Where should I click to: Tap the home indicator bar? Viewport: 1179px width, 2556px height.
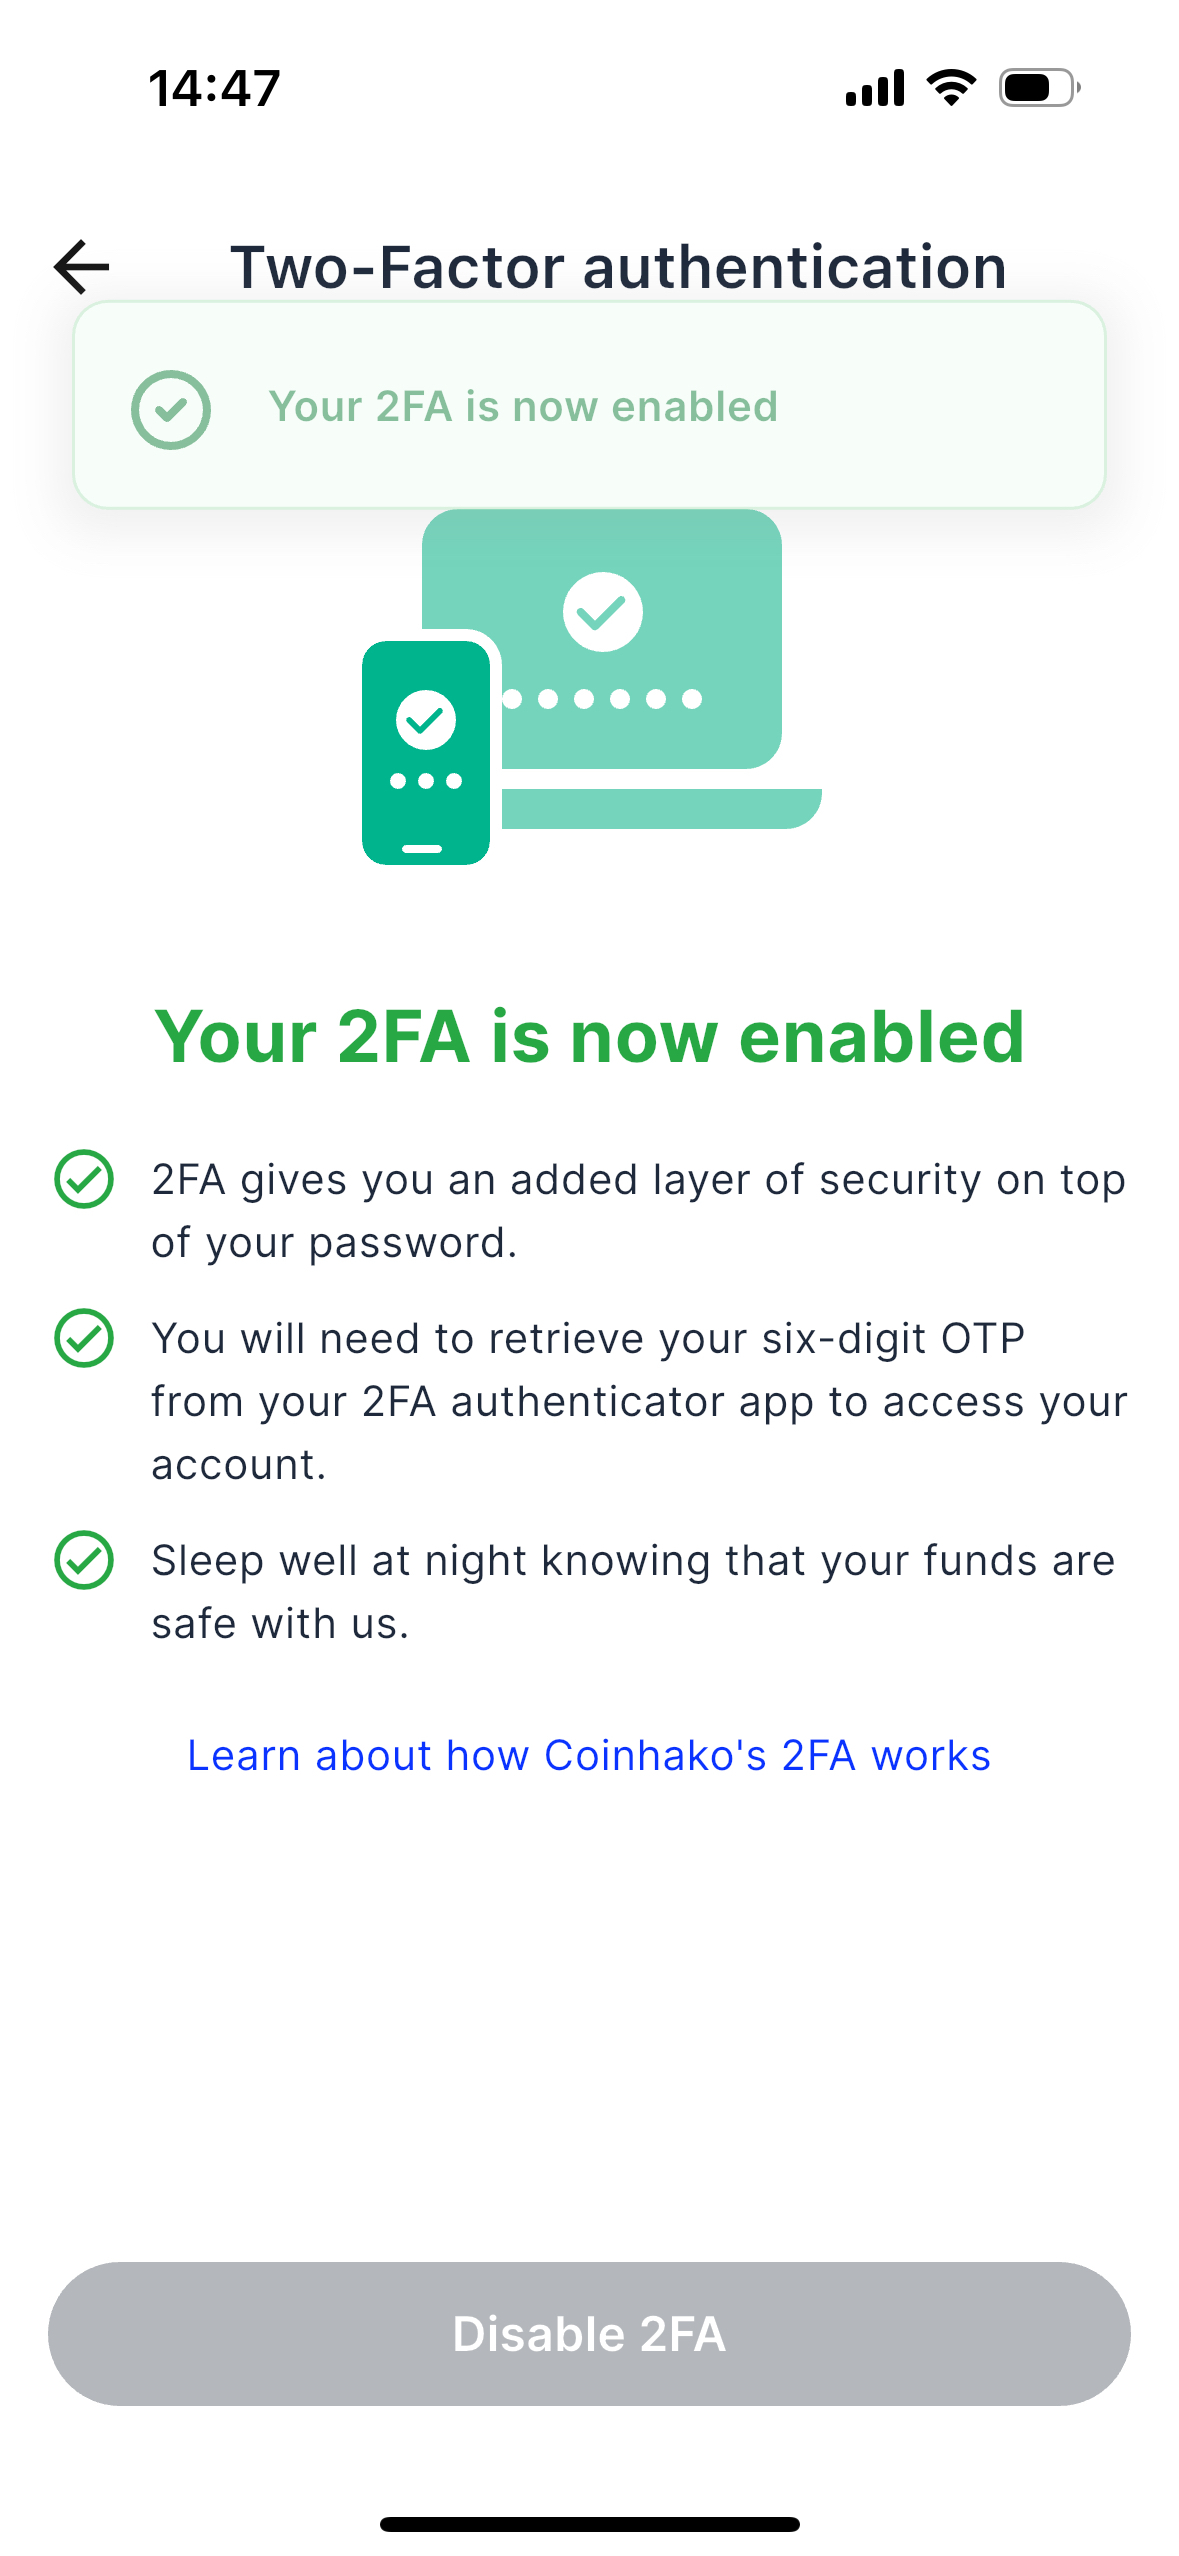(589, 2524)
